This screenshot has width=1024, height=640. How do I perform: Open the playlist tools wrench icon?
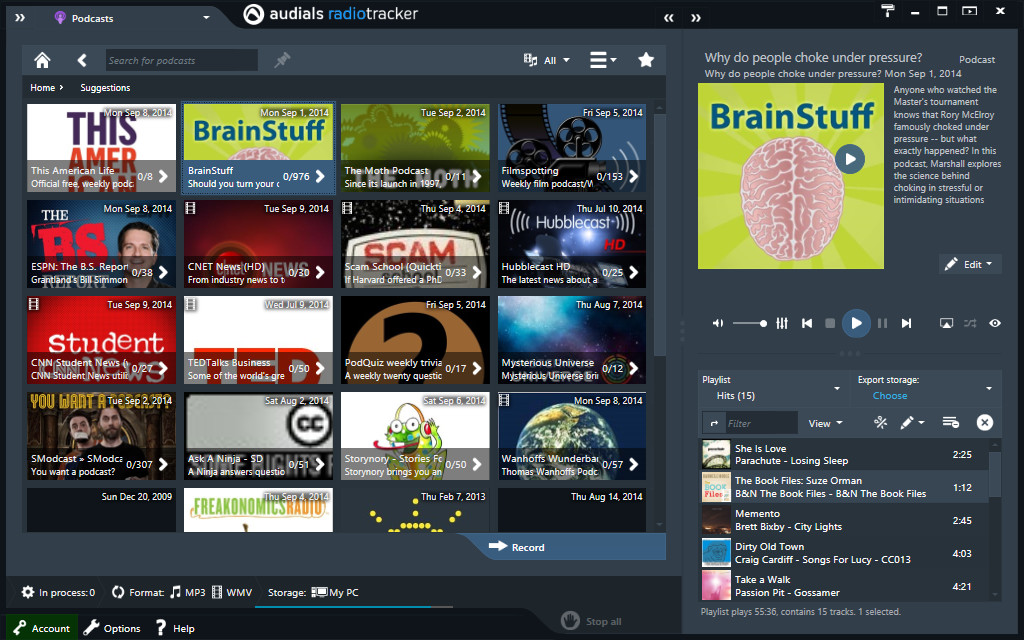tap(880, 423)
